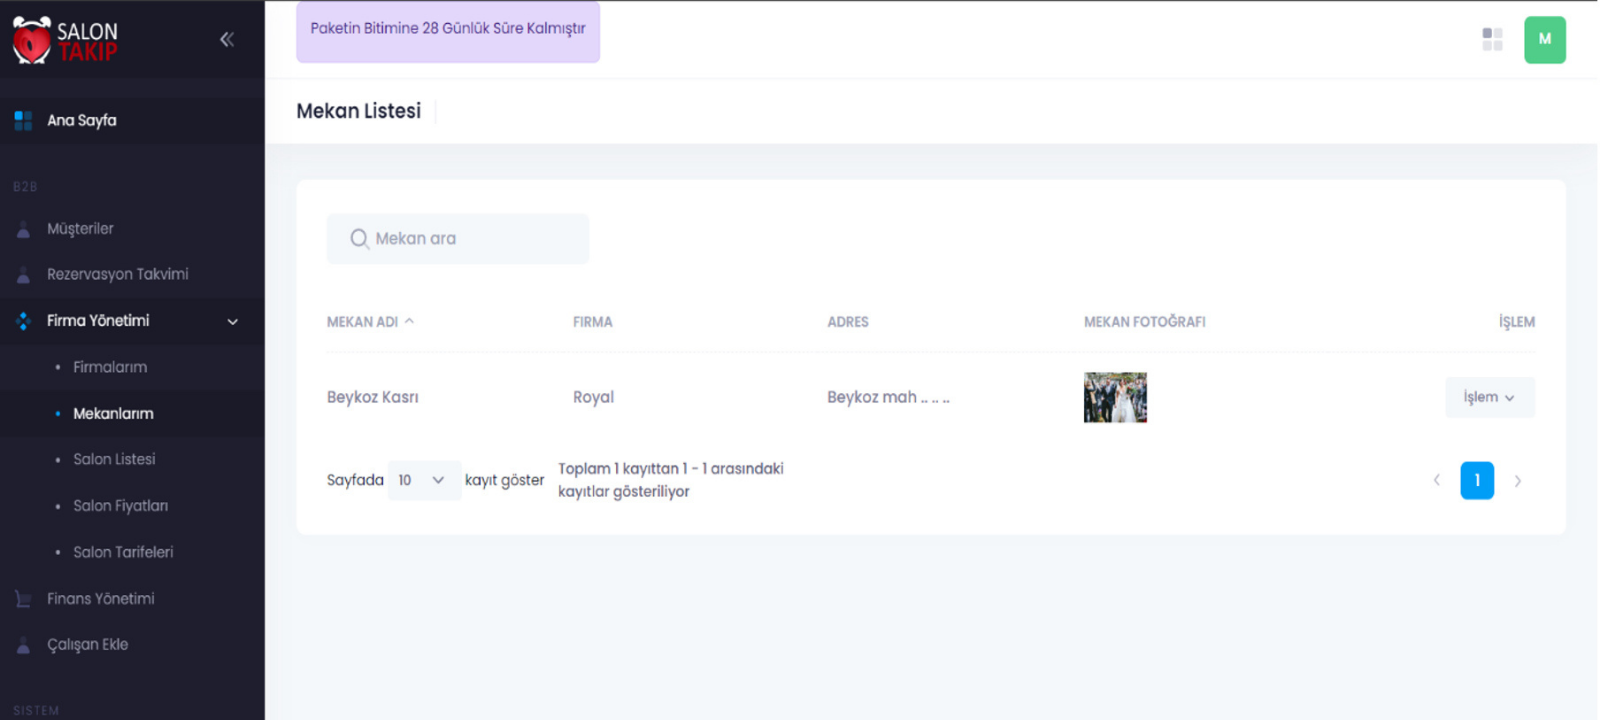Go to previous page arrow
This screenshot has width=1600, height=720.
tap(1437, 481)
